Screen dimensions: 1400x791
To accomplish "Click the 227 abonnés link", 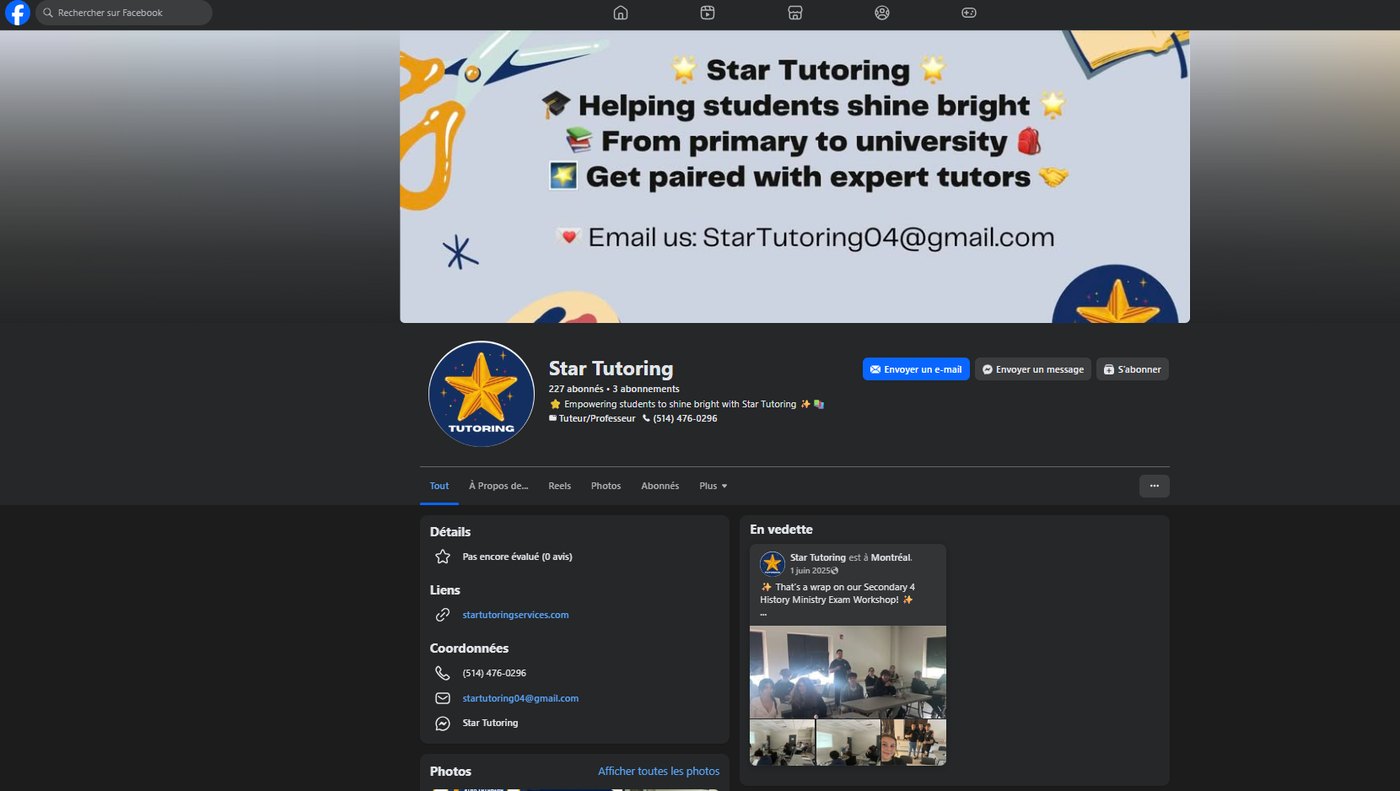I will (576, 389).
